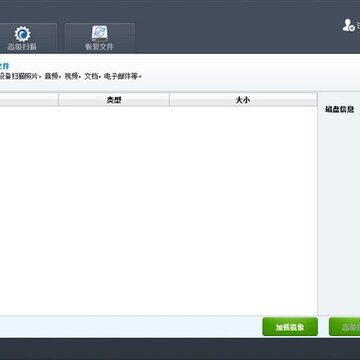The height and width of the screenshot is (360, 360).
Task: Click the dark status bar at bottom
Action: (180, 349)
